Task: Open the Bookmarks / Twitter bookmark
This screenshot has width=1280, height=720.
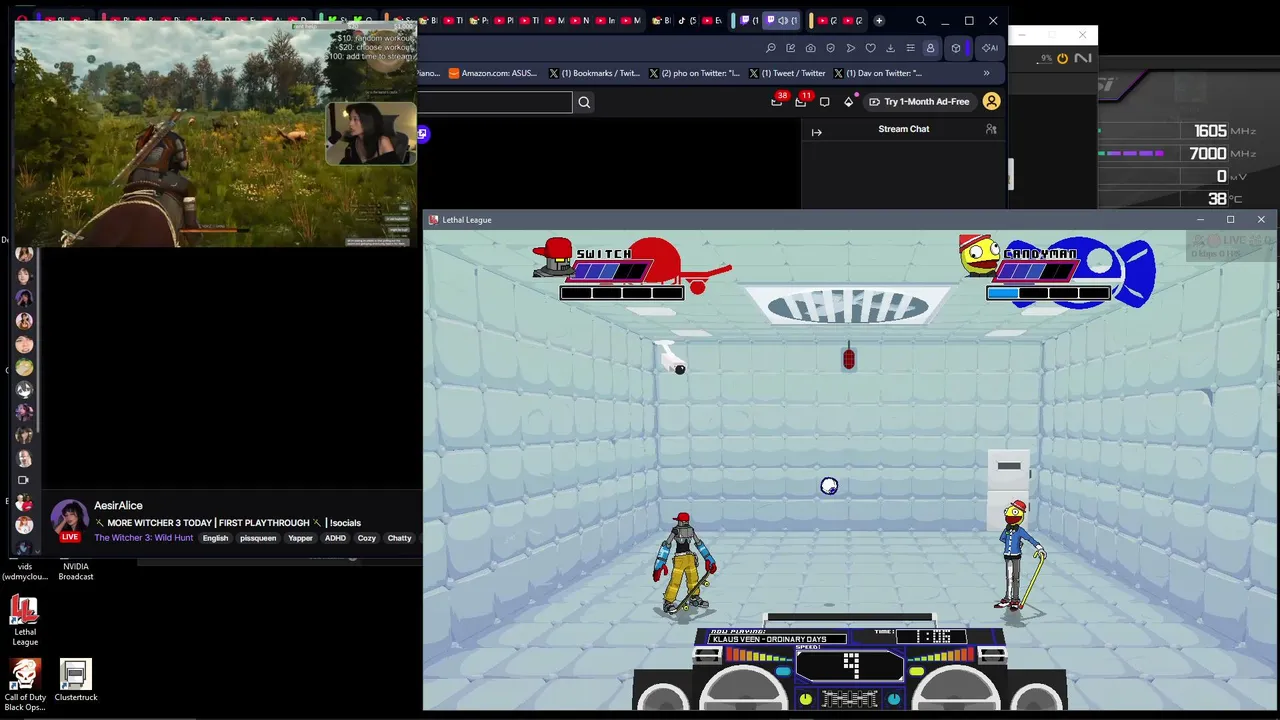Action: [x=594, y=73]
